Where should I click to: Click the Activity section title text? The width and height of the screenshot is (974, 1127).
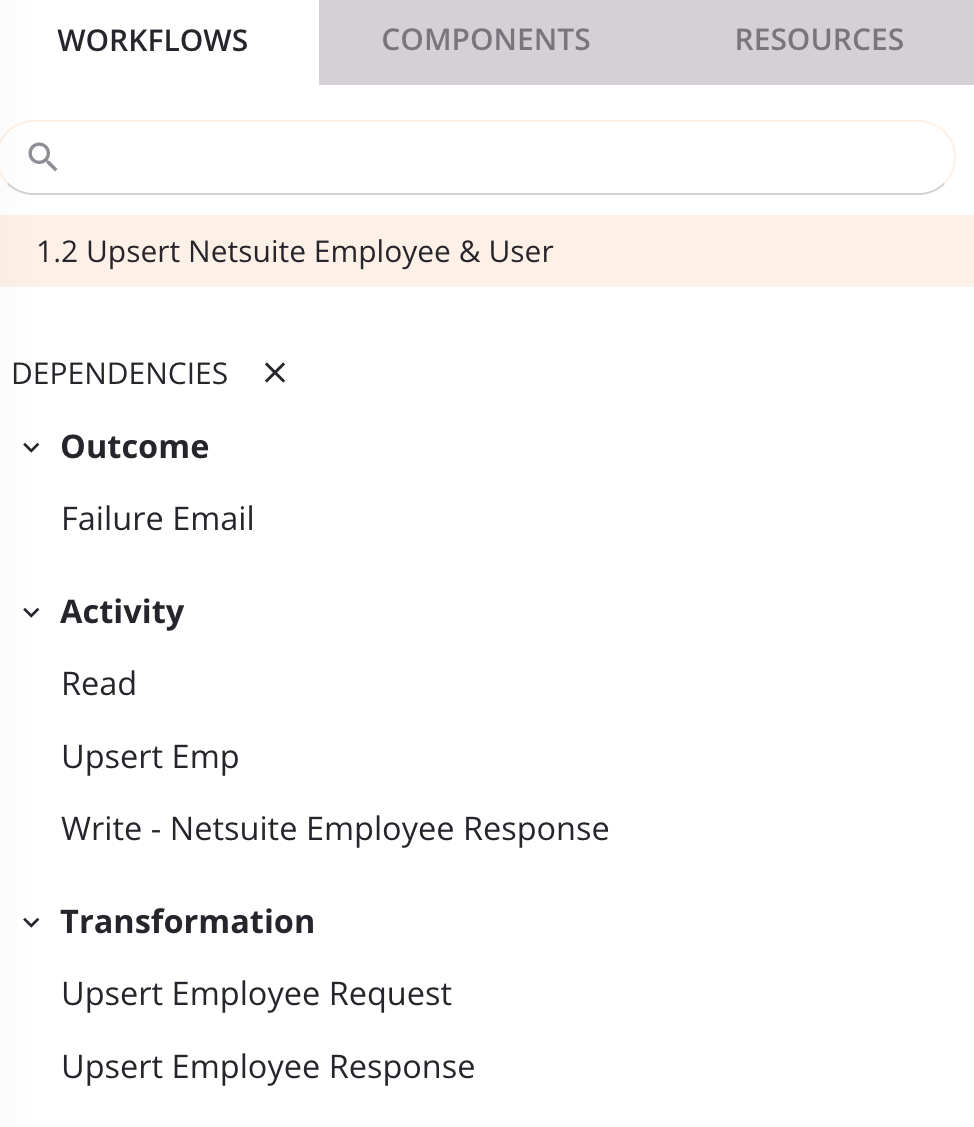(122, 612)
